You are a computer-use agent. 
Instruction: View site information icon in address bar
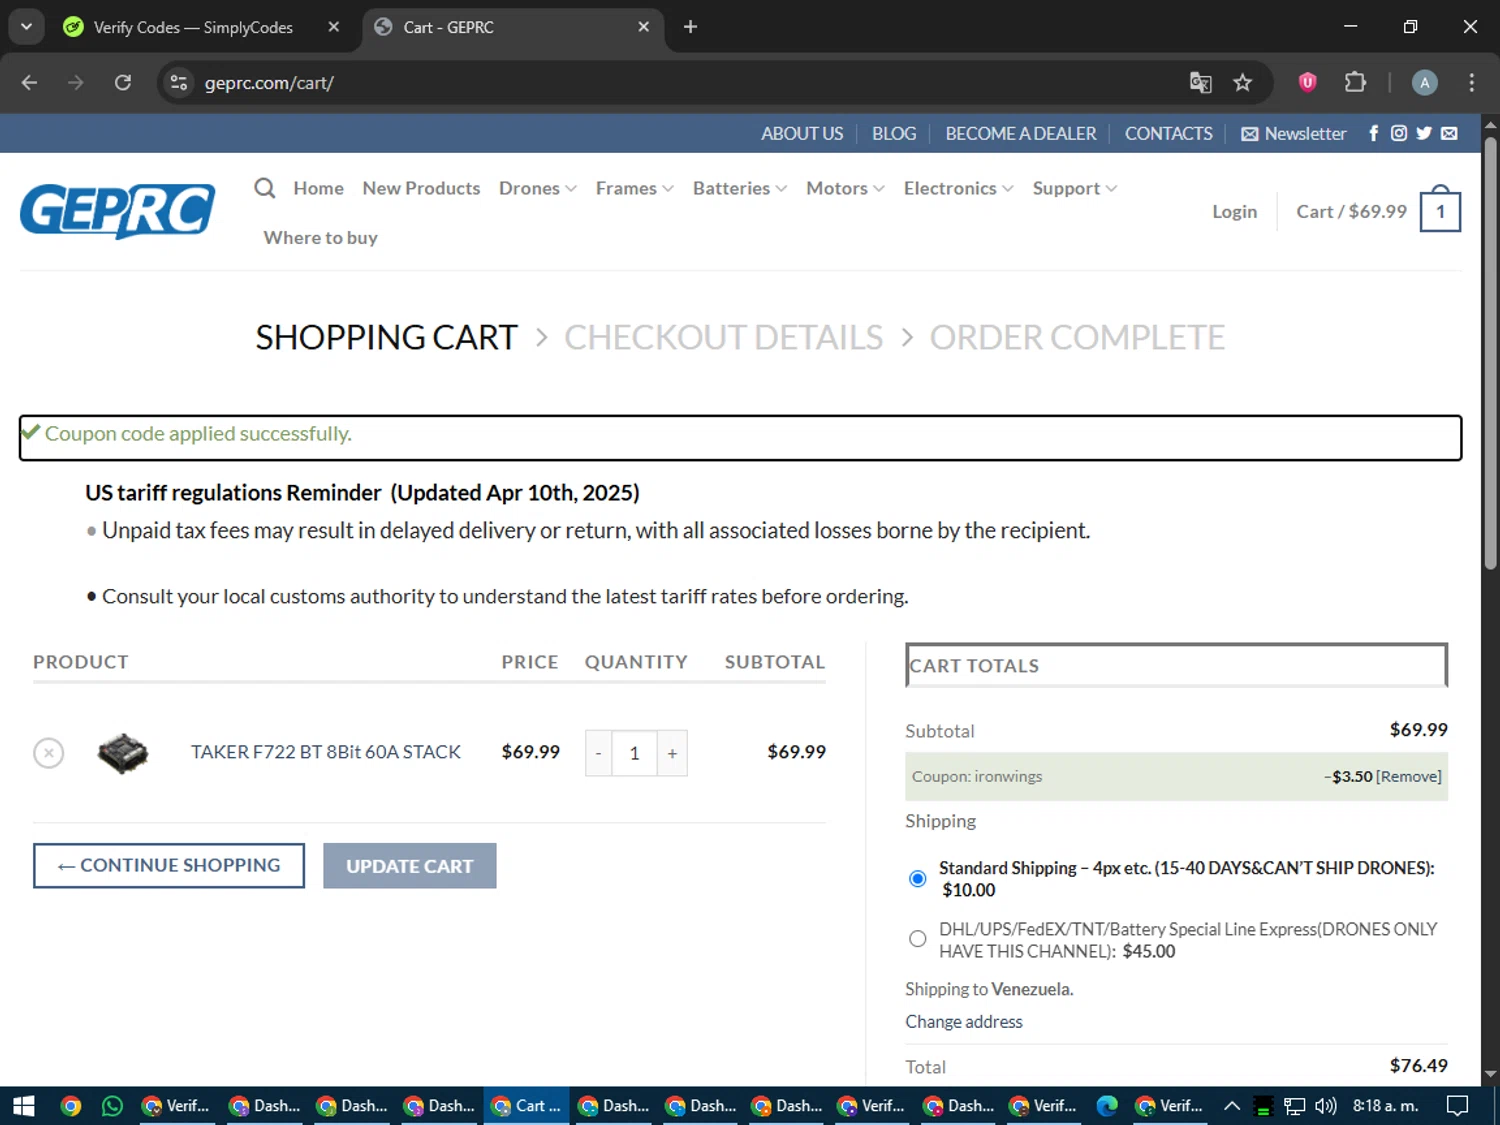(179, 82)
